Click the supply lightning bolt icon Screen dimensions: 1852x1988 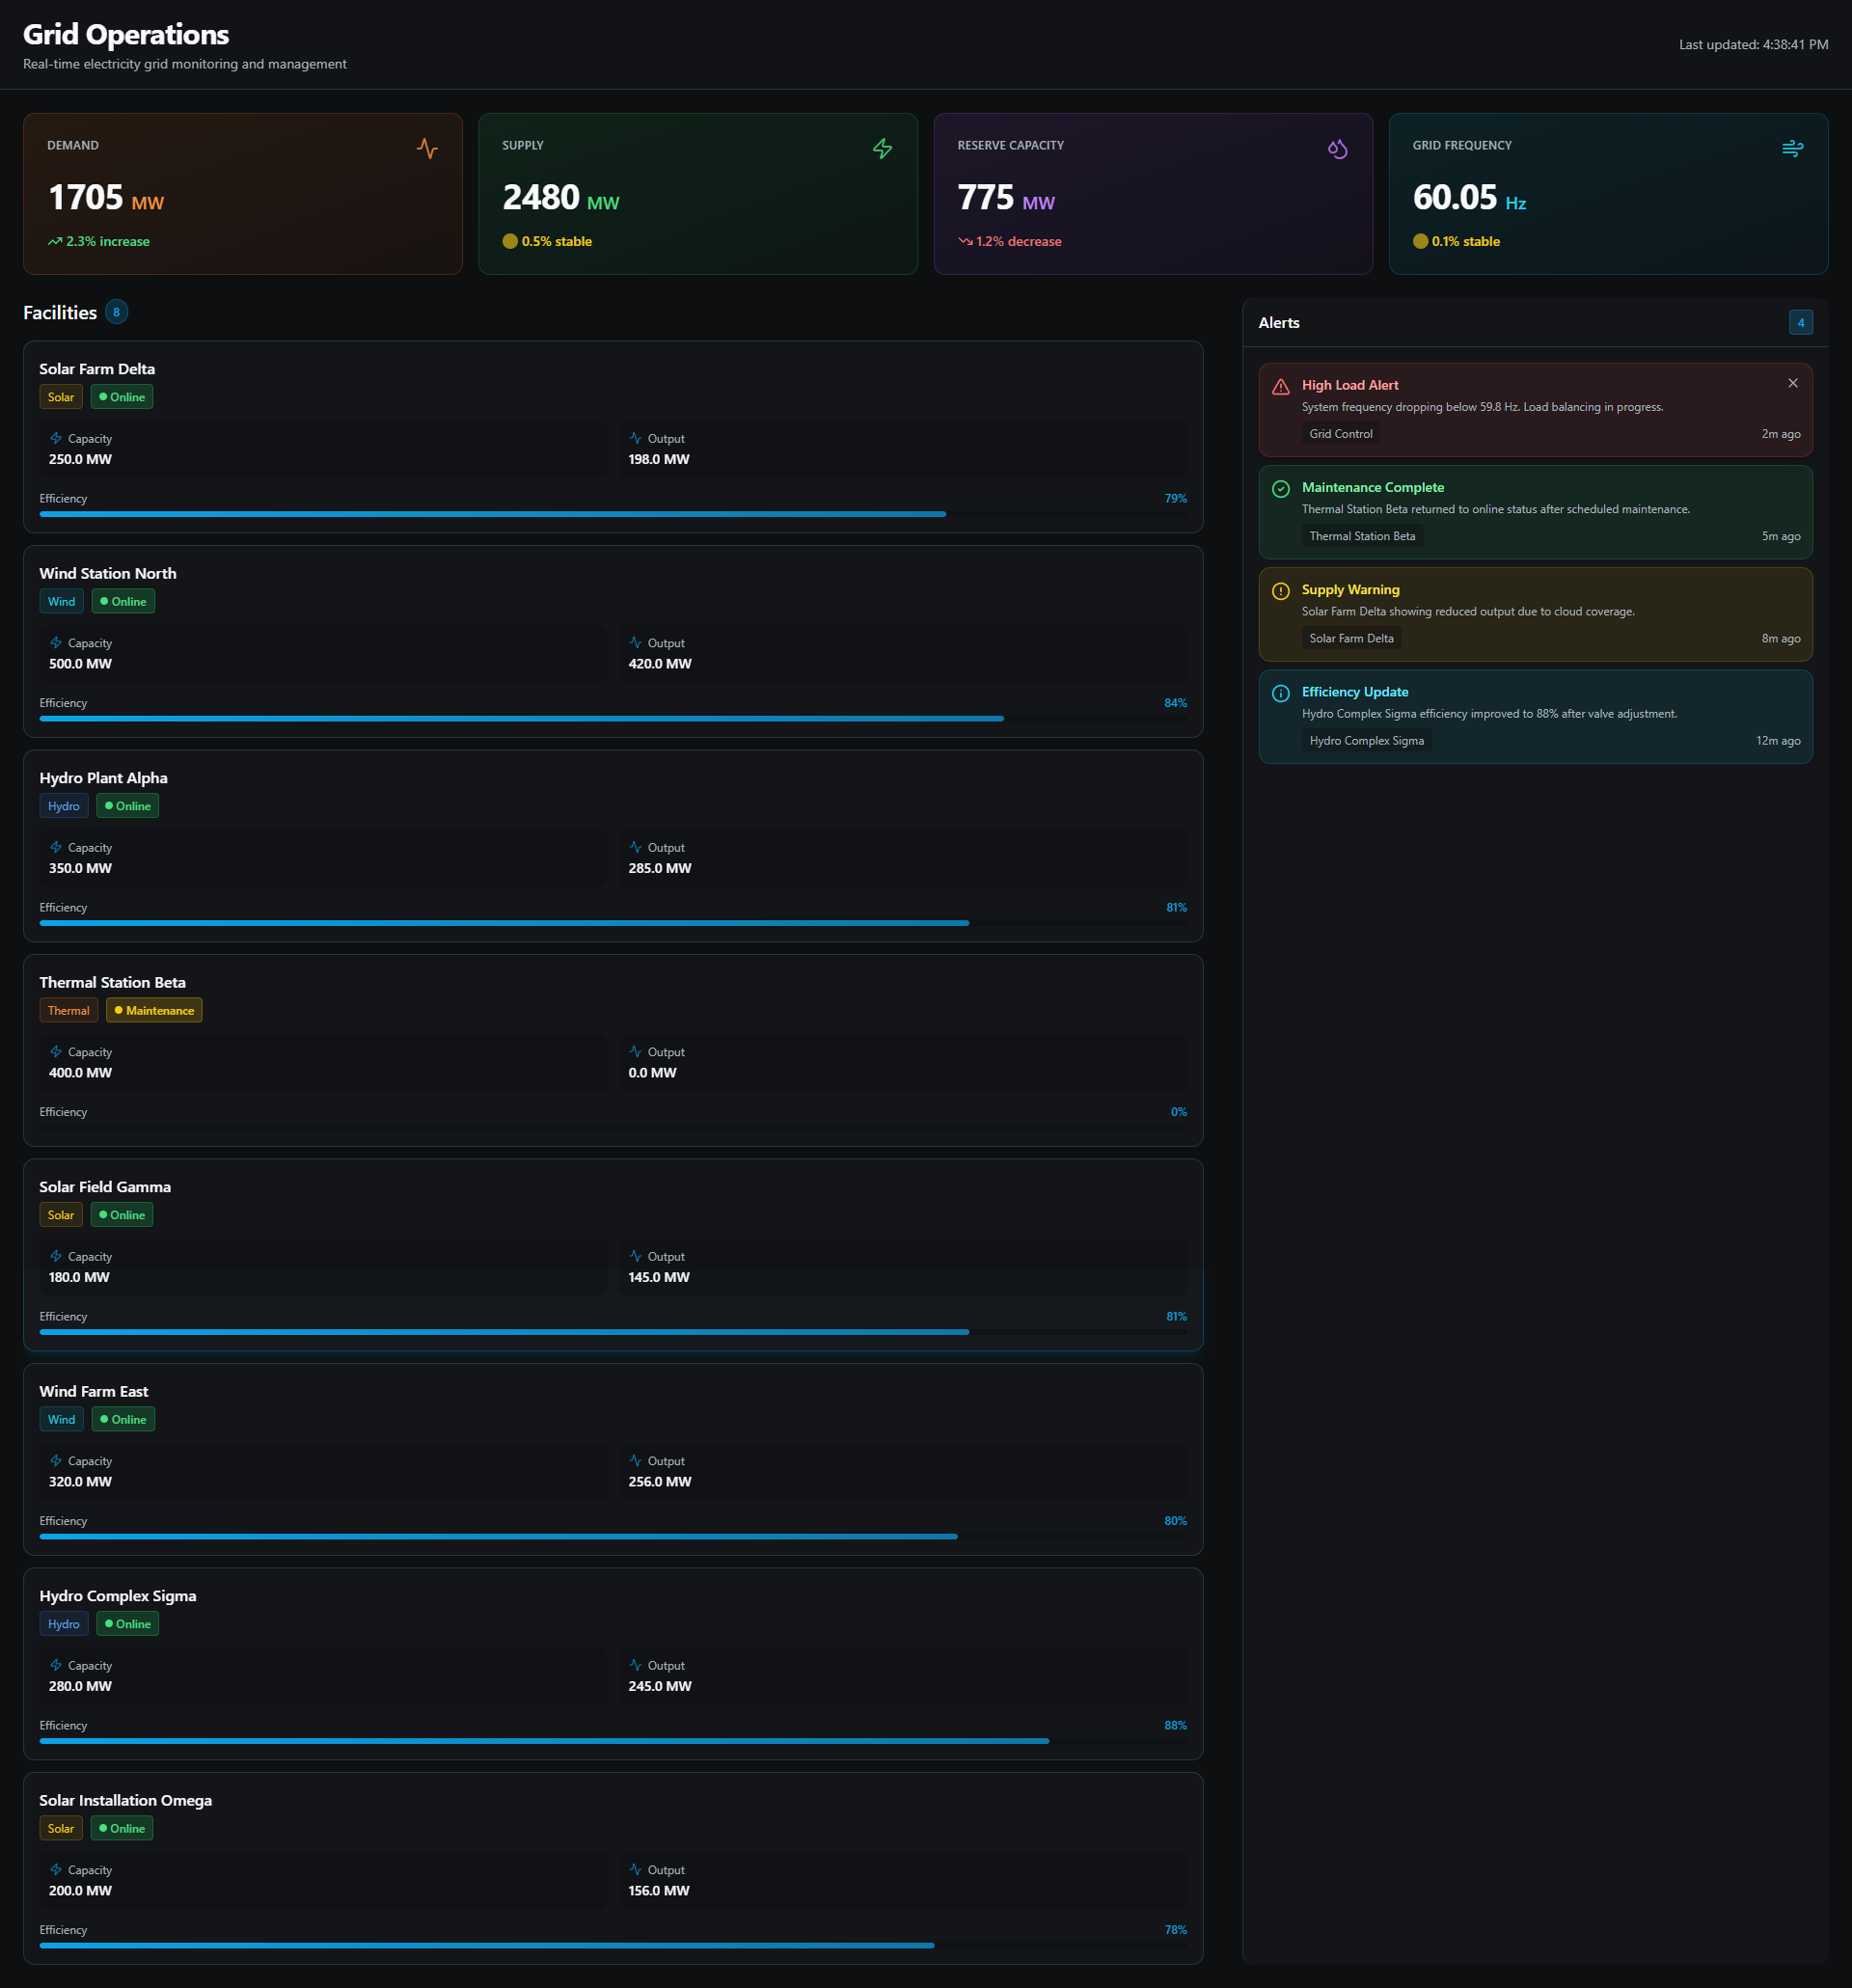tap(883, 148)
